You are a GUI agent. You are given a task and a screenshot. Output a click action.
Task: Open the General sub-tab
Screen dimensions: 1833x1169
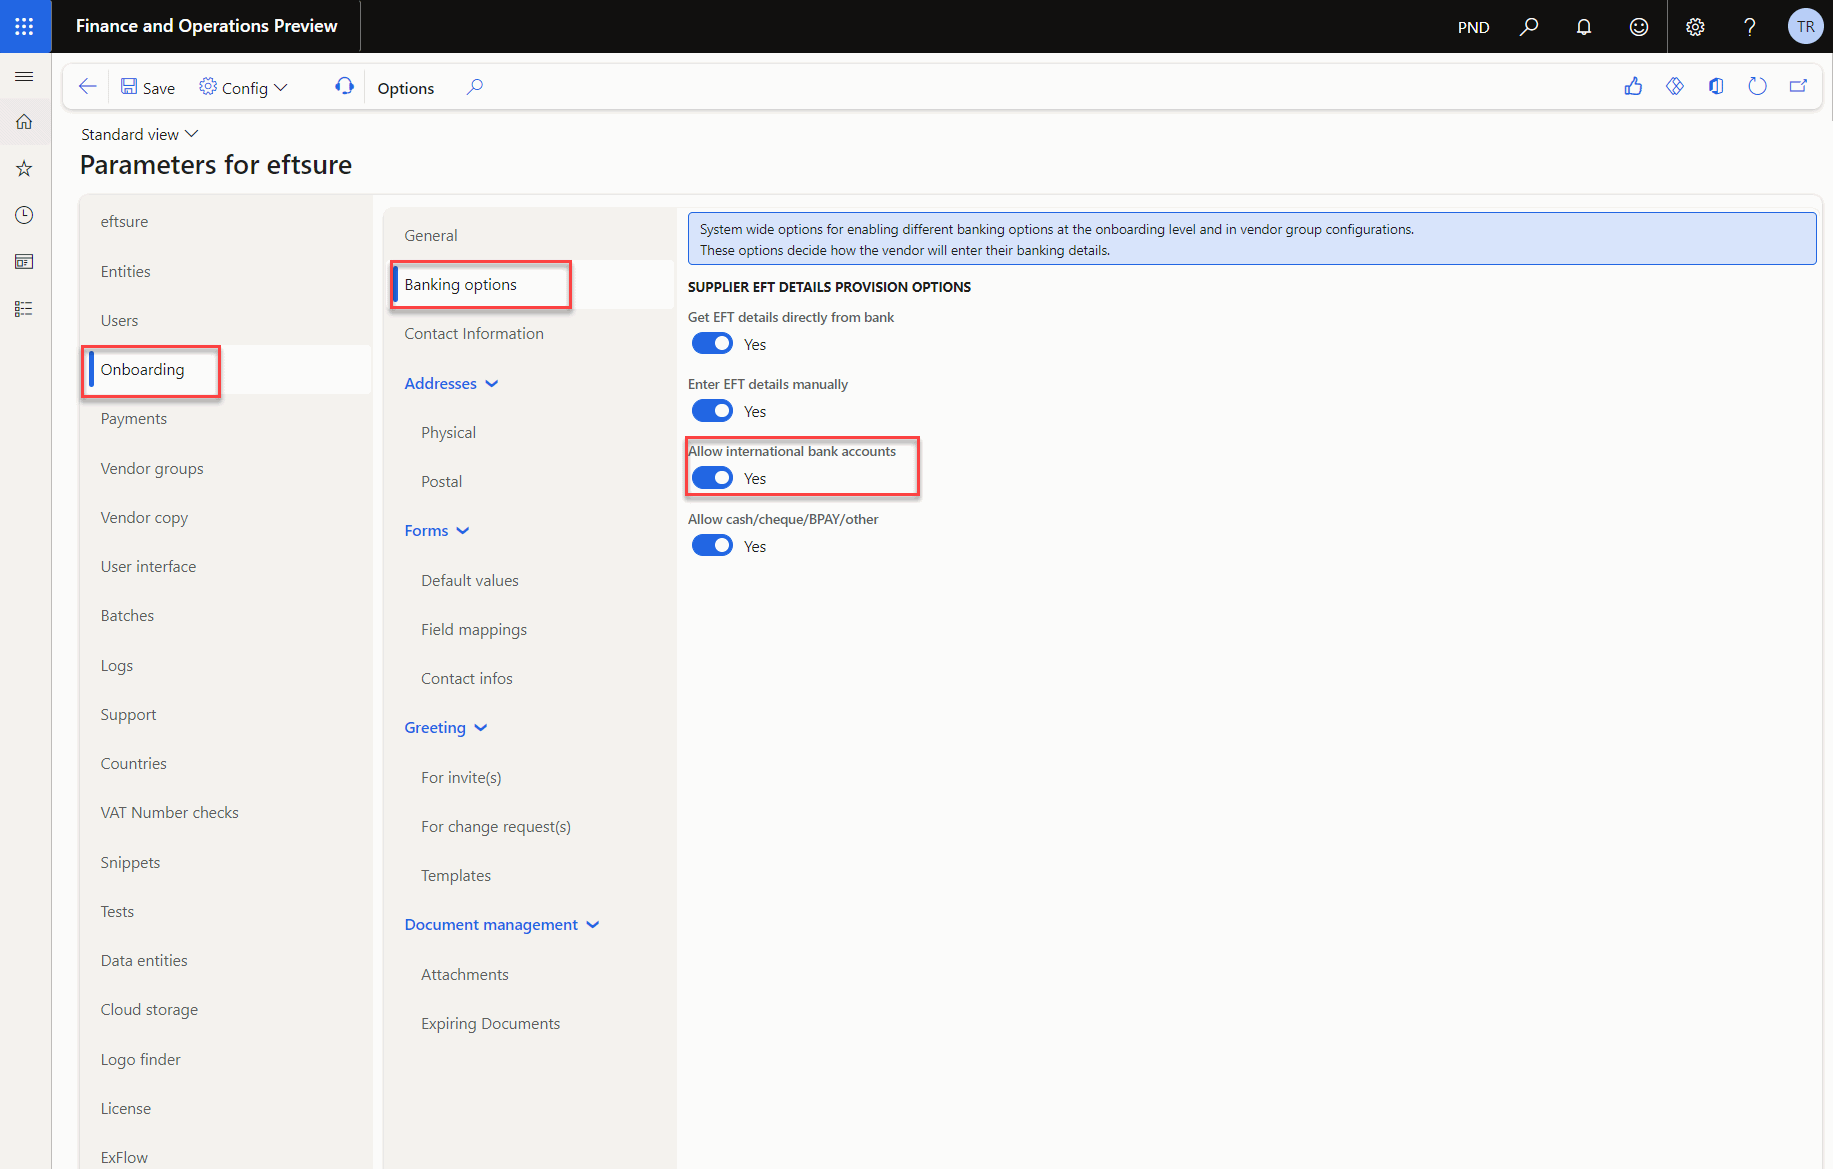click(531, 235)
